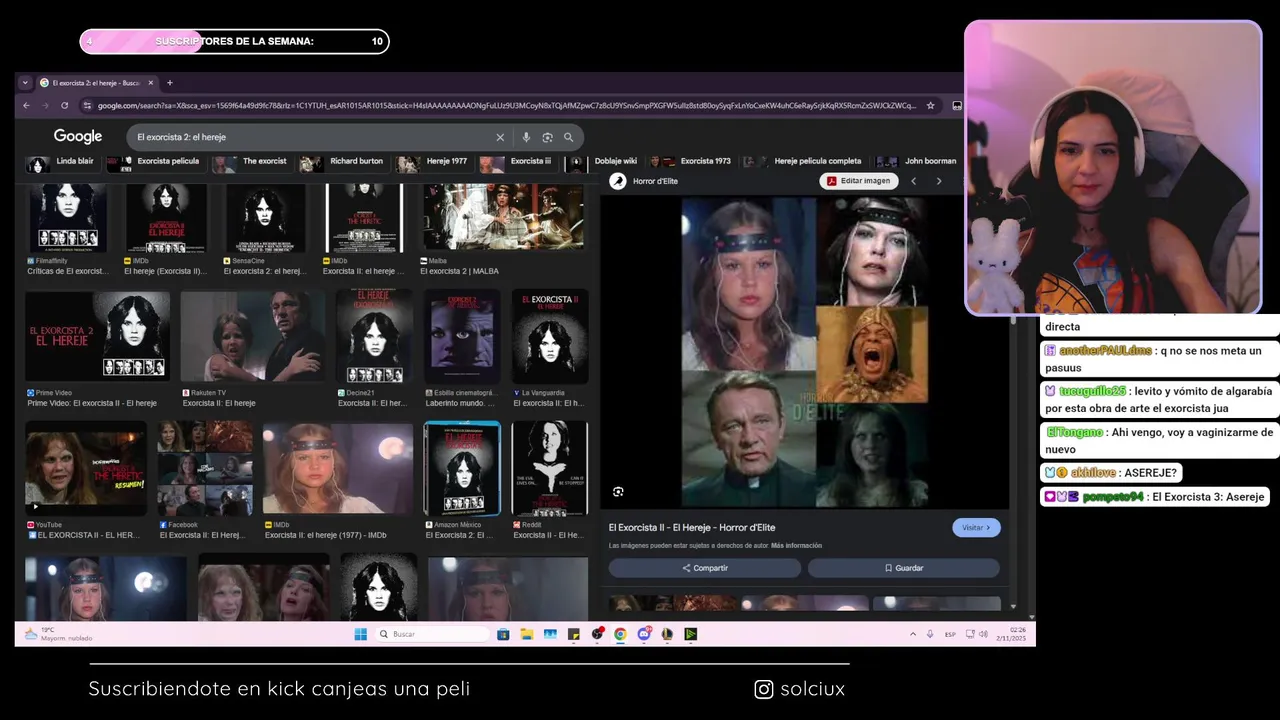Search inside image with lens icon

618,491
